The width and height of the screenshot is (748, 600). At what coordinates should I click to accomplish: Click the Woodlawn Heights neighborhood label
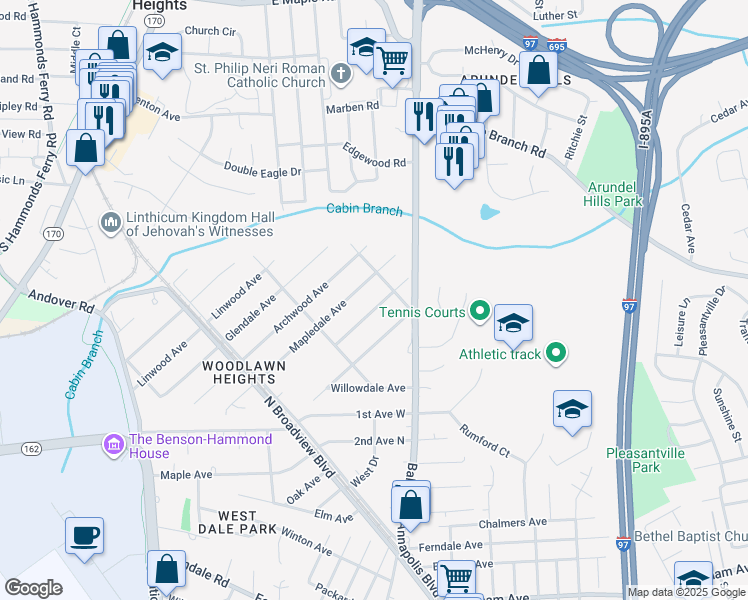point(244,372)
